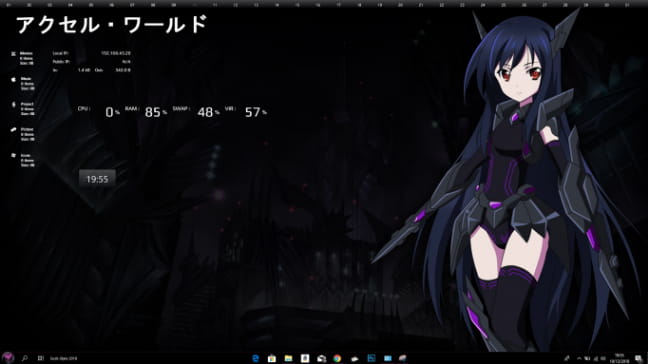
Task: Open the first sidebar folder launcher icon
Action: (13, 54)
